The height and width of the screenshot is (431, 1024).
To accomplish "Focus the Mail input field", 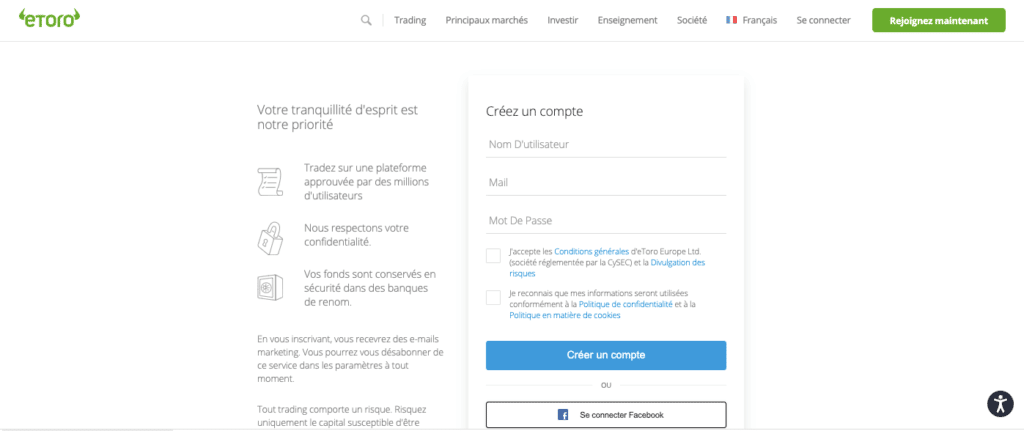I will coord(606,183).
